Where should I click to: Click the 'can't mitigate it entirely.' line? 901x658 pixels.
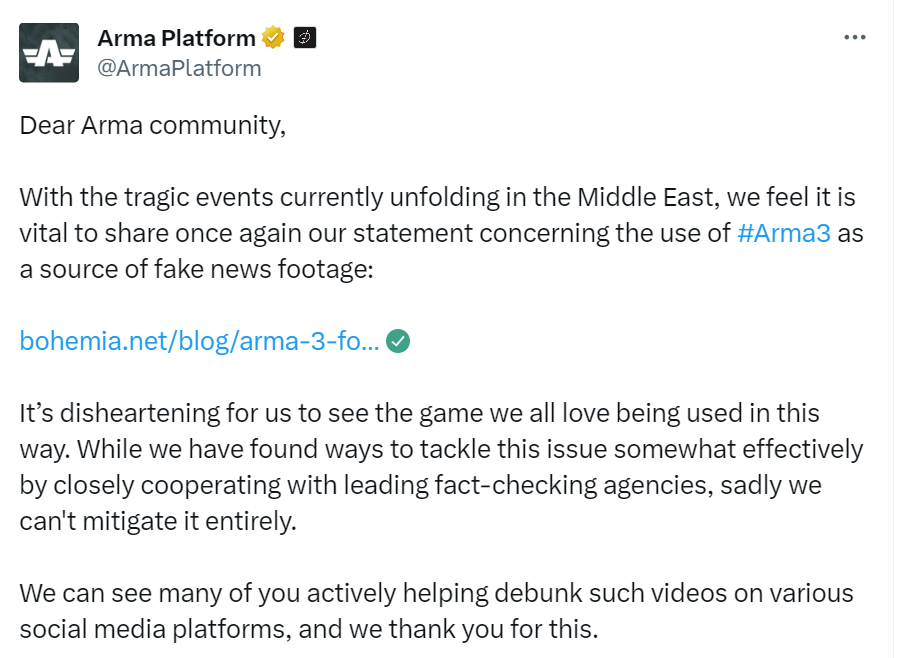click(158, 521)
